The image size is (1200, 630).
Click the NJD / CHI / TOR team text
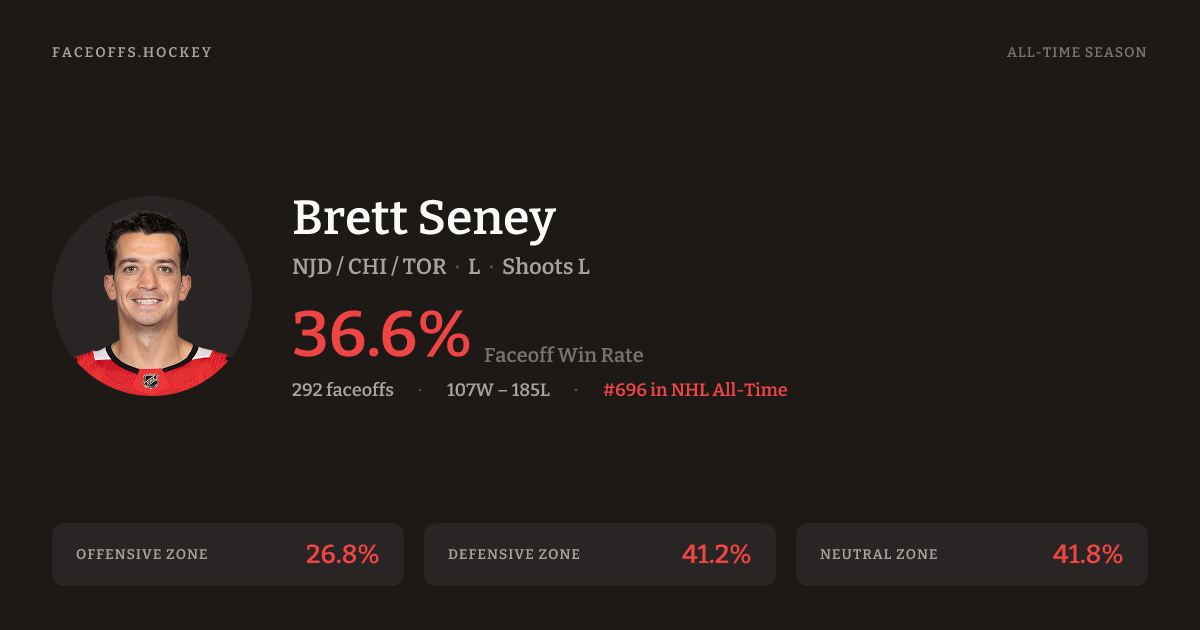point(369,267)
